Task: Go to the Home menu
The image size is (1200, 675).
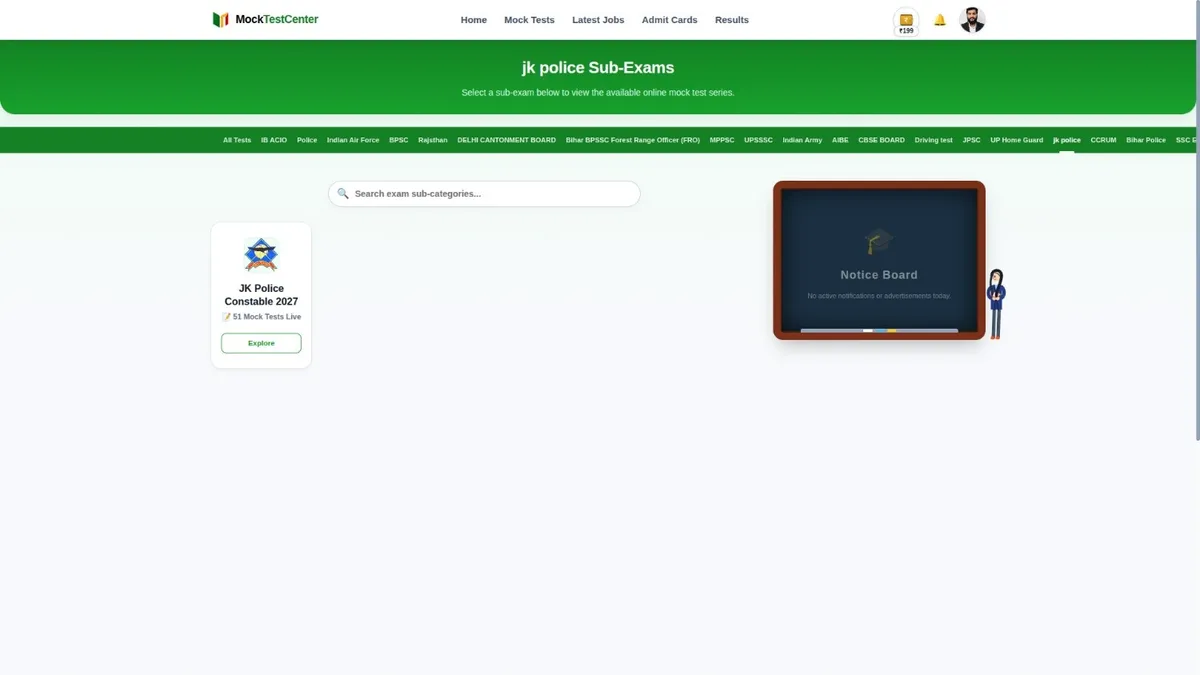Action: pyautogui.click(x=474, y=20)
